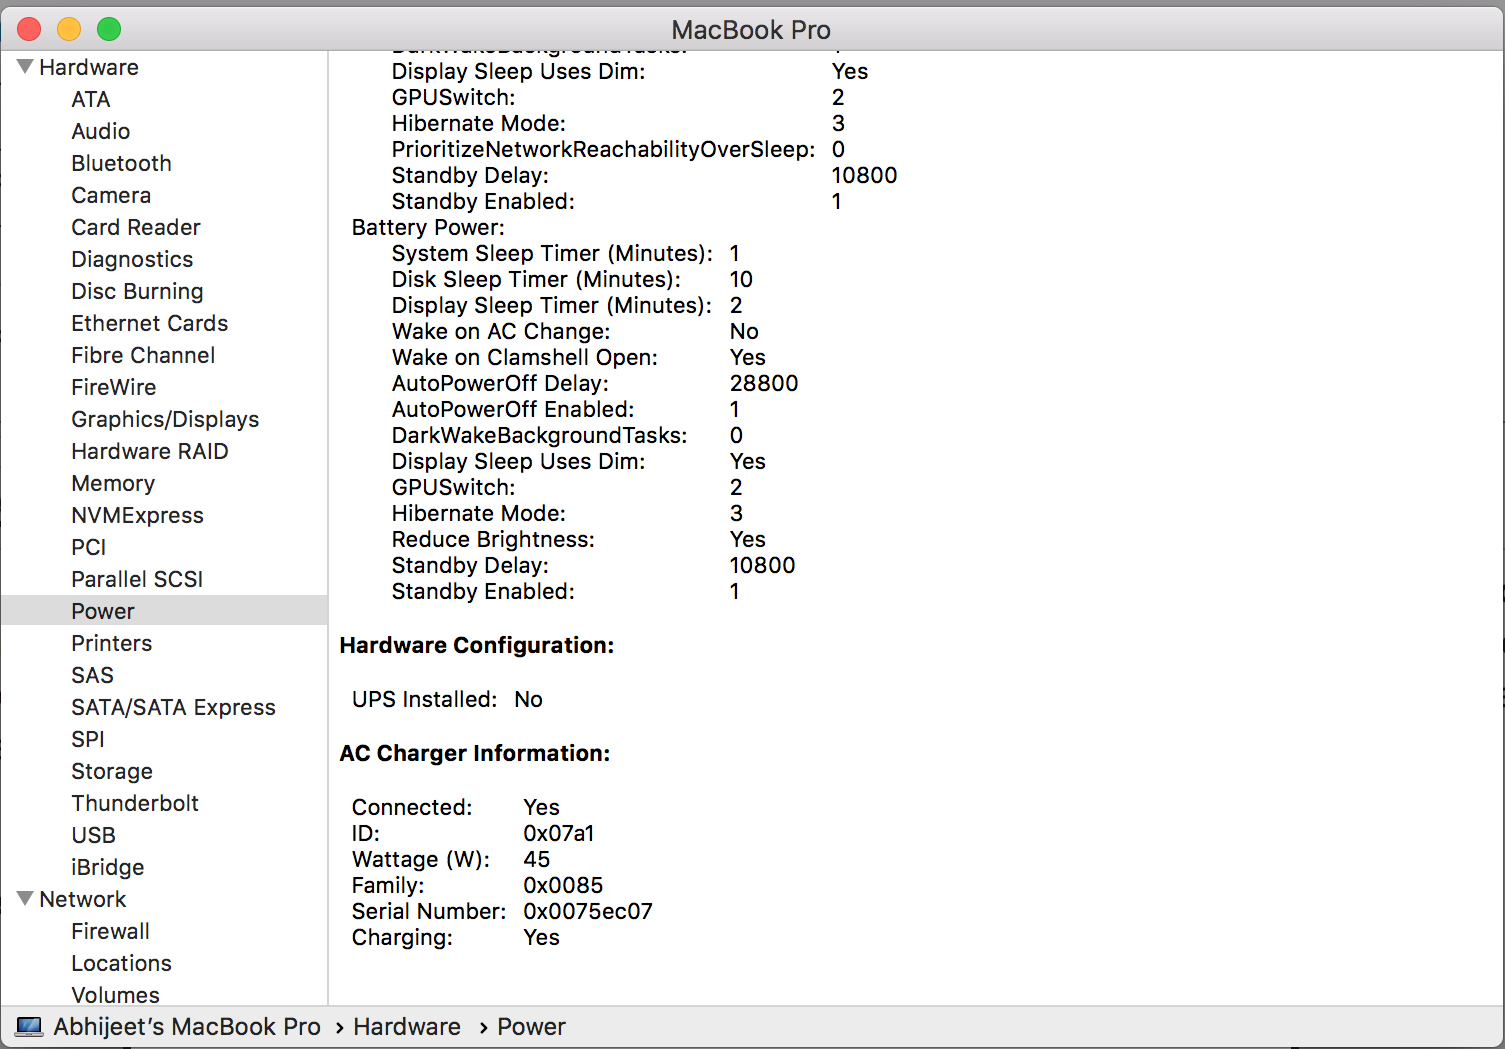Click the Wattage (W) value 45
Image resolution: width=1505 pixels, height=1049 pixels.
click(x=537, y=859)
